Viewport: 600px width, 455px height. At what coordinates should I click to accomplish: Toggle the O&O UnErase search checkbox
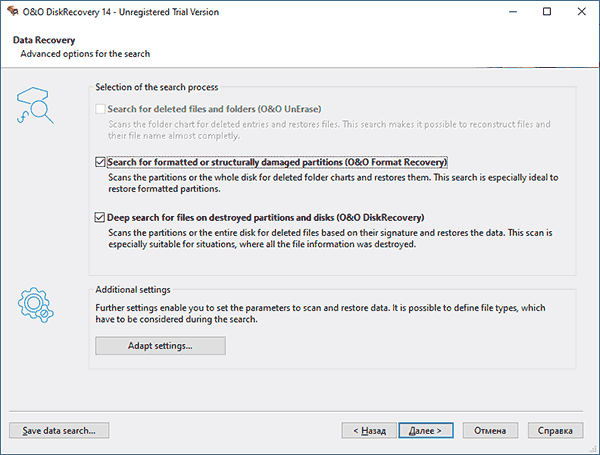pos(100,109)
